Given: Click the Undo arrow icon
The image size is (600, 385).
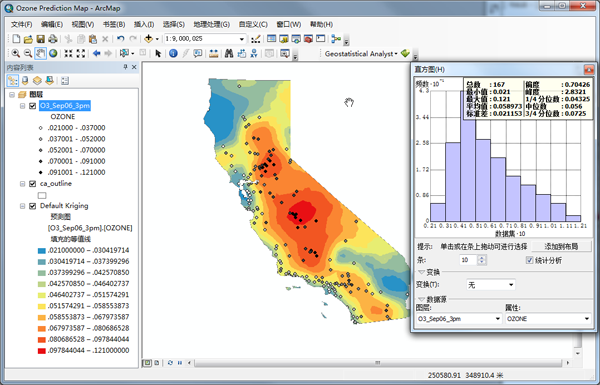Looking at the screenshot, I should (121, 39).
